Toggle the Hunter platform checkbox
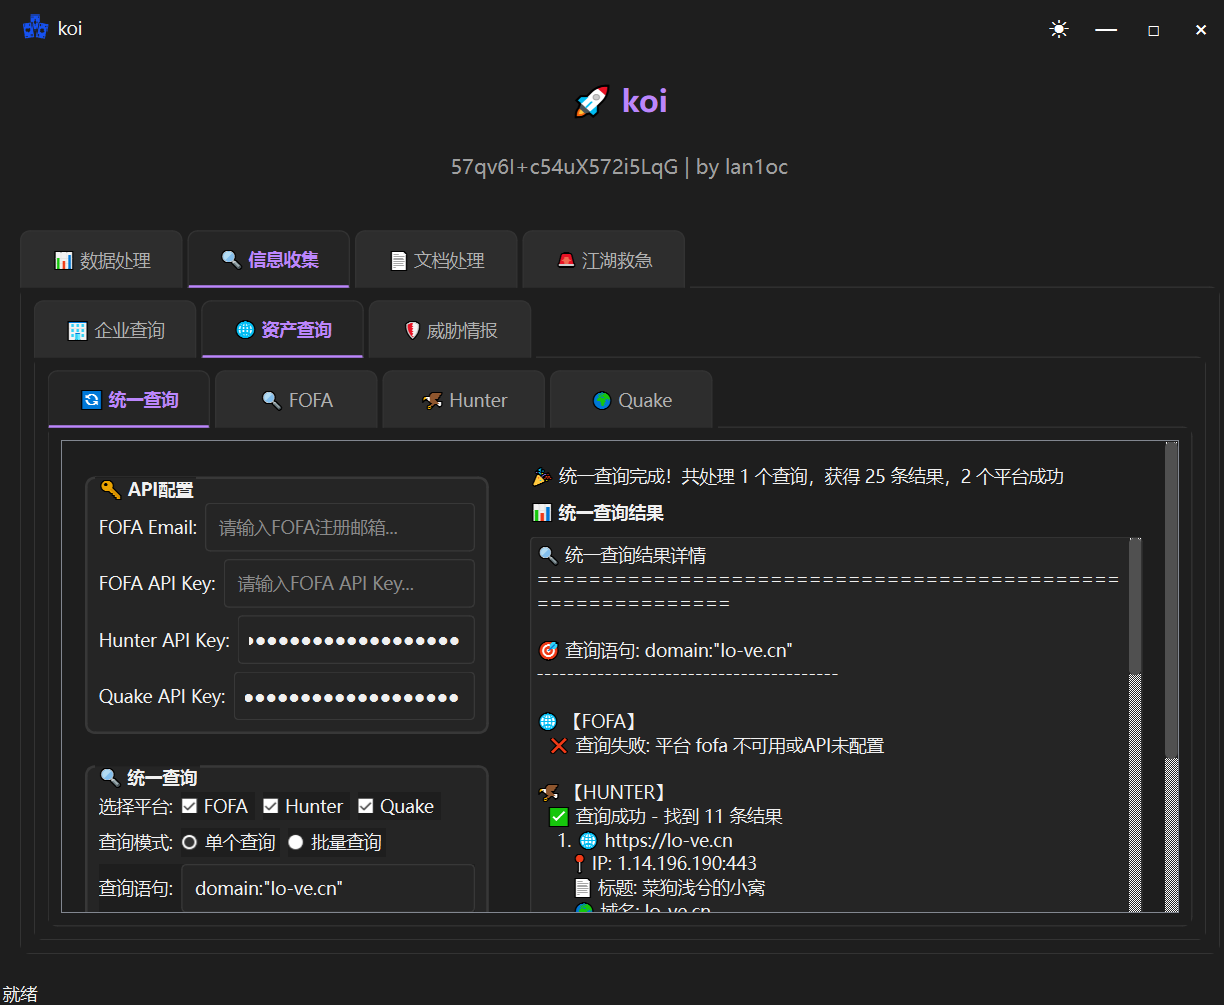The height and width of the screenshot is (1005, 1224). 271,807
